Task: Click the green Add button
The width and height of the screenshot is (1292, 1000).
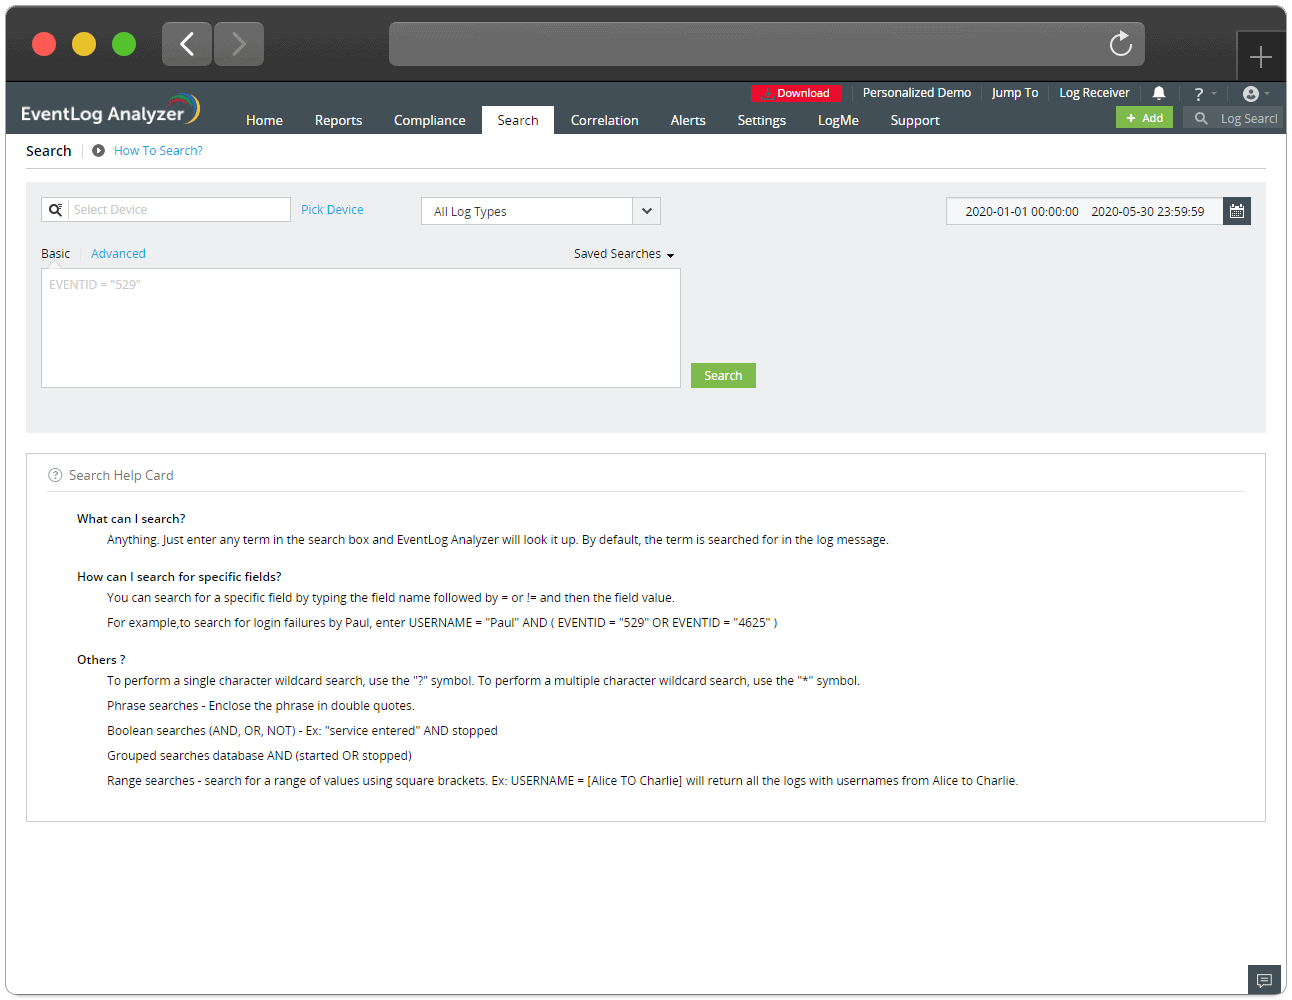Action: point(1144,118)
